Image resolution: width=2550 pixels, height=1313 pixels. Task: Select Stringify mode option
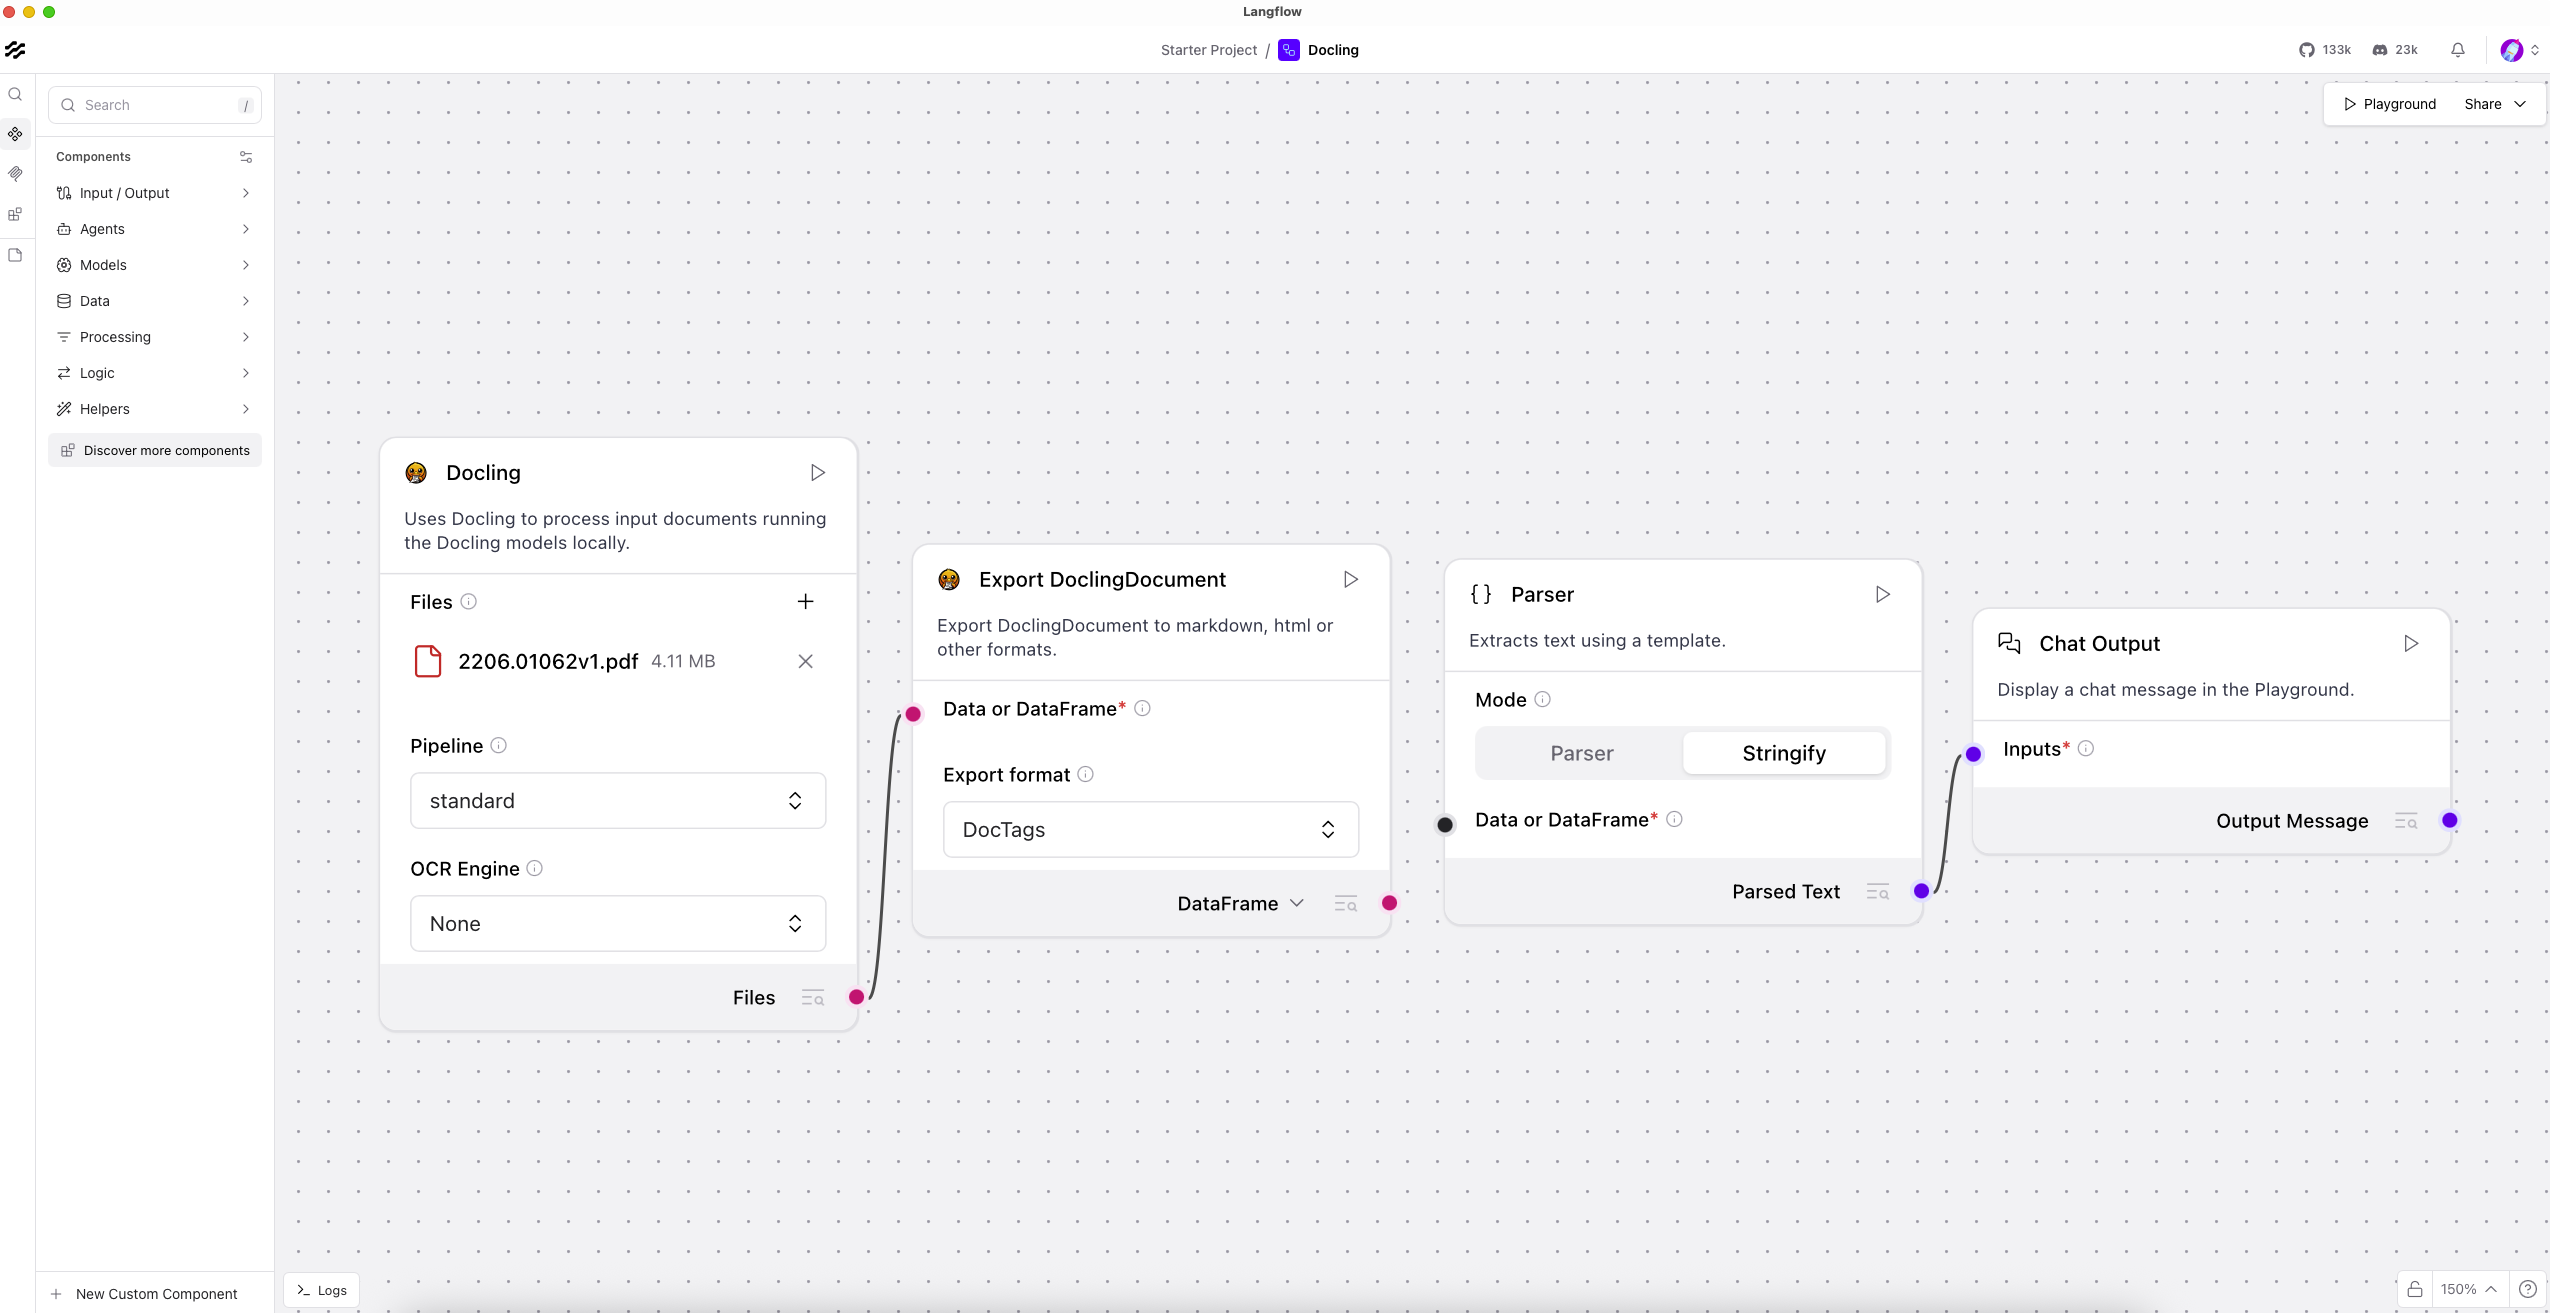(x=1783, y=753)
